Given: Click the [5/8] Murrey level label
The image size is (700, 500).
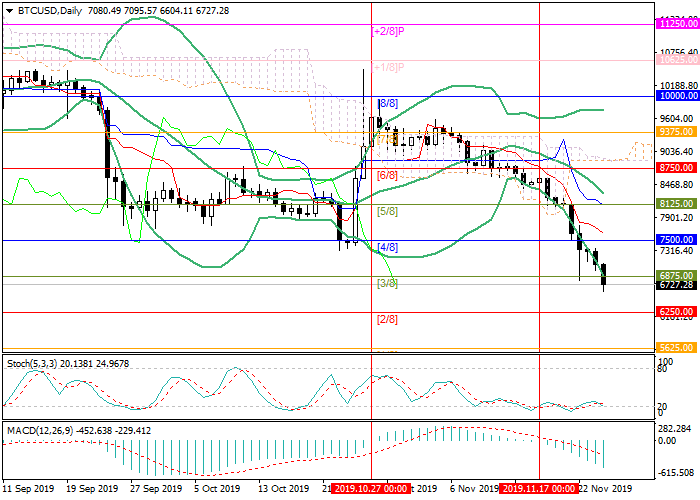Looking at the screenshot, I should [388, 211].
